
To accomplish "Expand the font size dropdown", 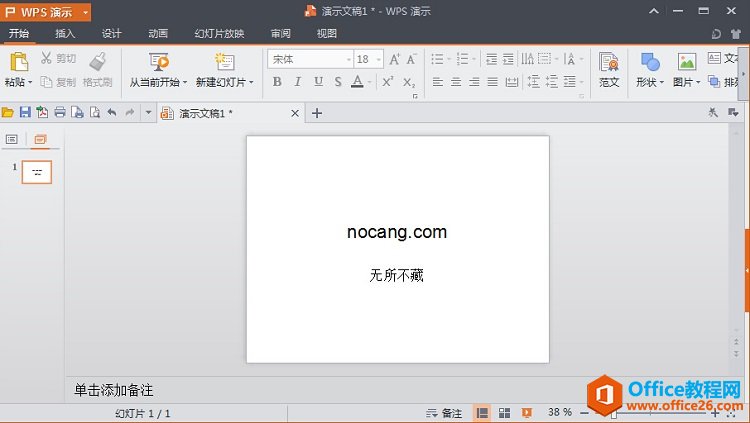I will 377,59.
